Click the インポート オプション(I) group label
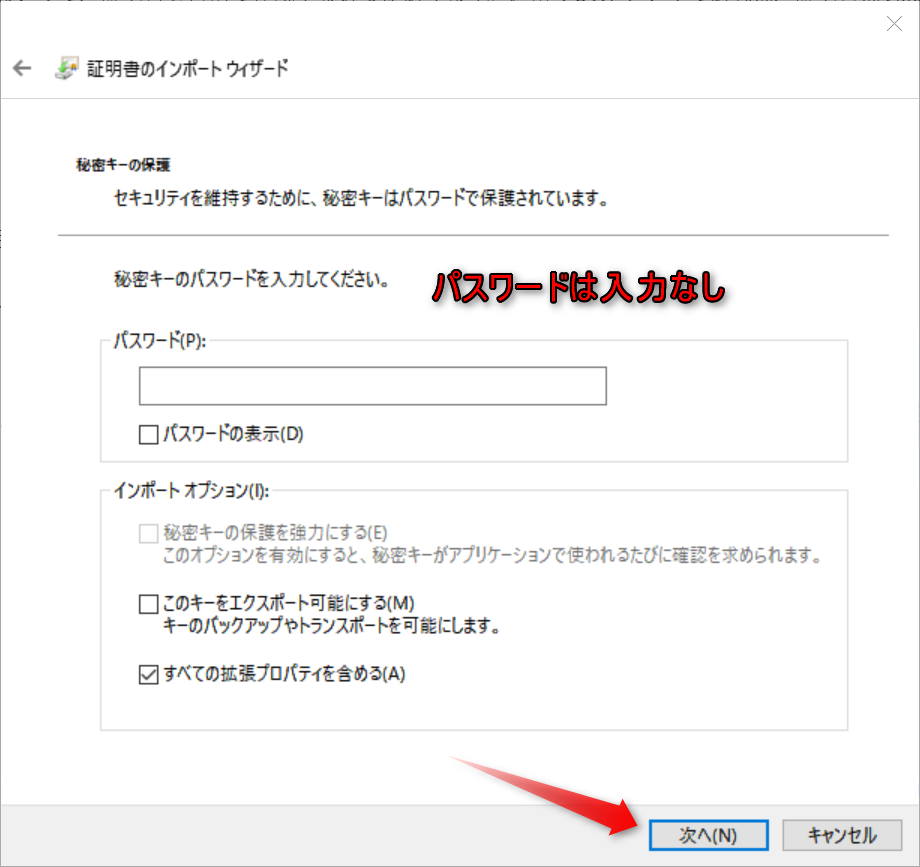Viewport: 920px width, 867px height. tap(191, 490)
